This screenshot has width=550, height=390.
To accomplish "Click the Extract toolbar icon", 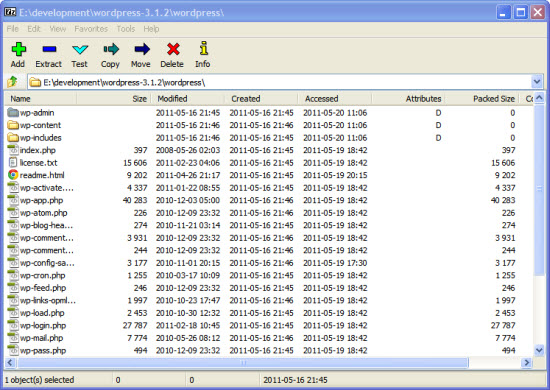I will tap(49, 49).
